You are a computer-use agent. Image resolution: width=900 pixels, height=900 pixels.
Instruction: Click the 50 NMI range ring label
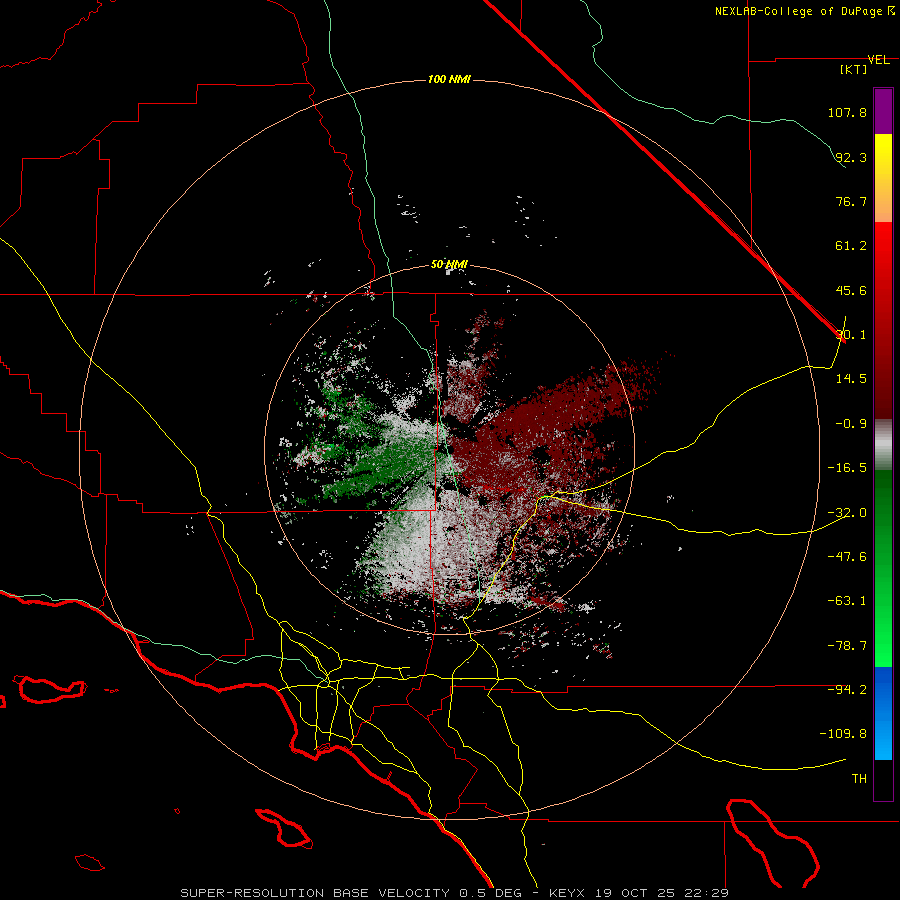449,264
